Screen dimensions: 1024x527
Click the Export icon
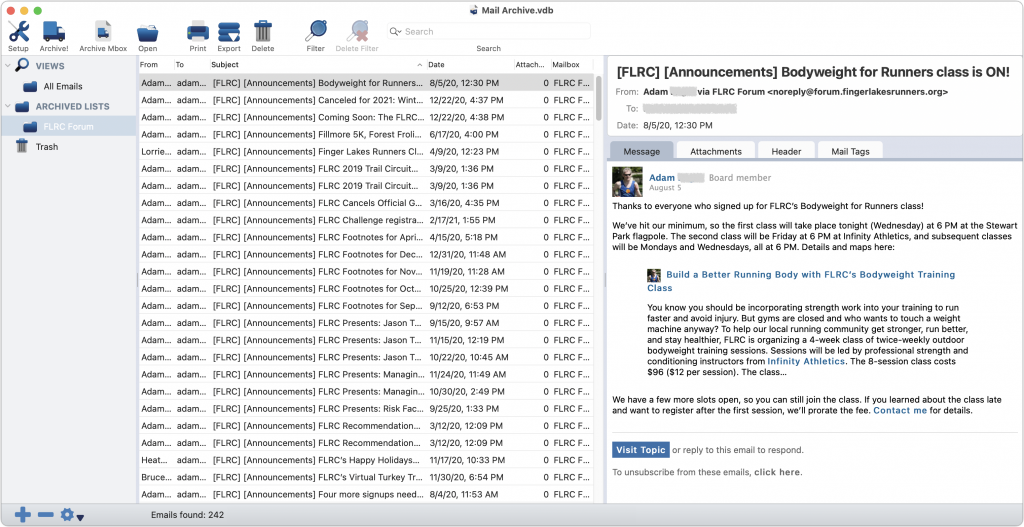coord(229,31)
